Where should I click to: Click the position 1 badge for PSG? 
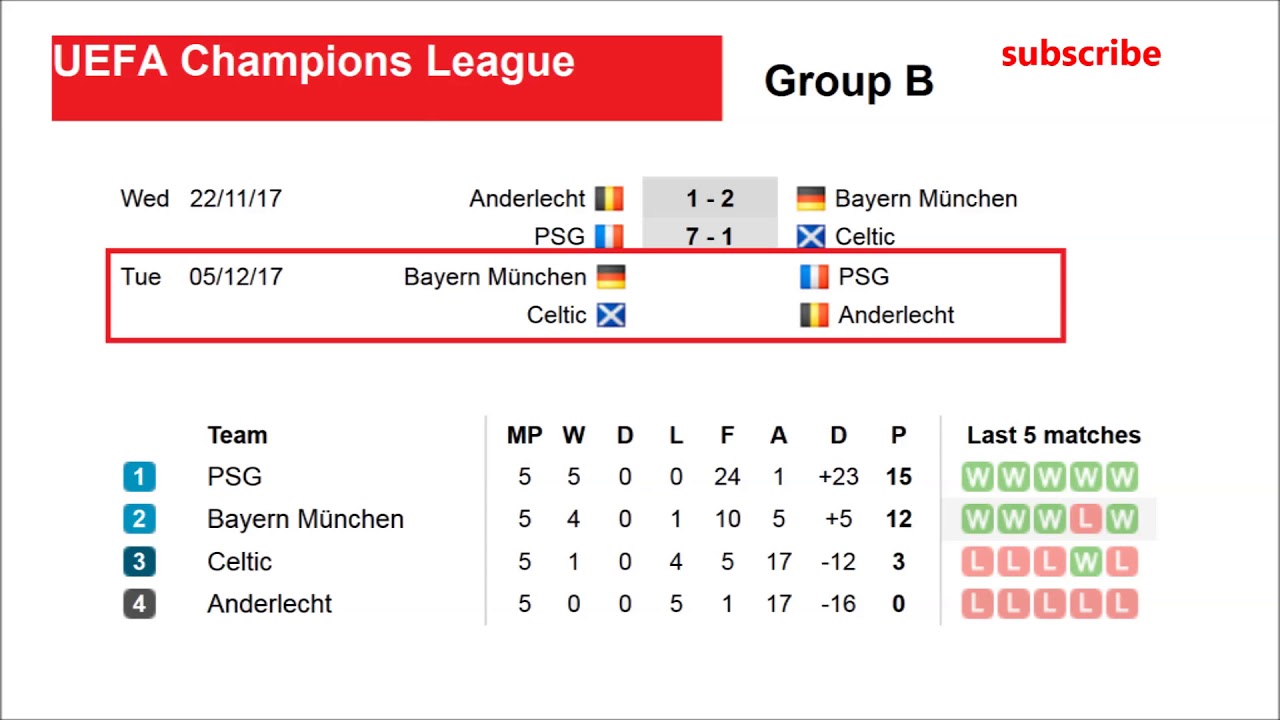(139, 477)
